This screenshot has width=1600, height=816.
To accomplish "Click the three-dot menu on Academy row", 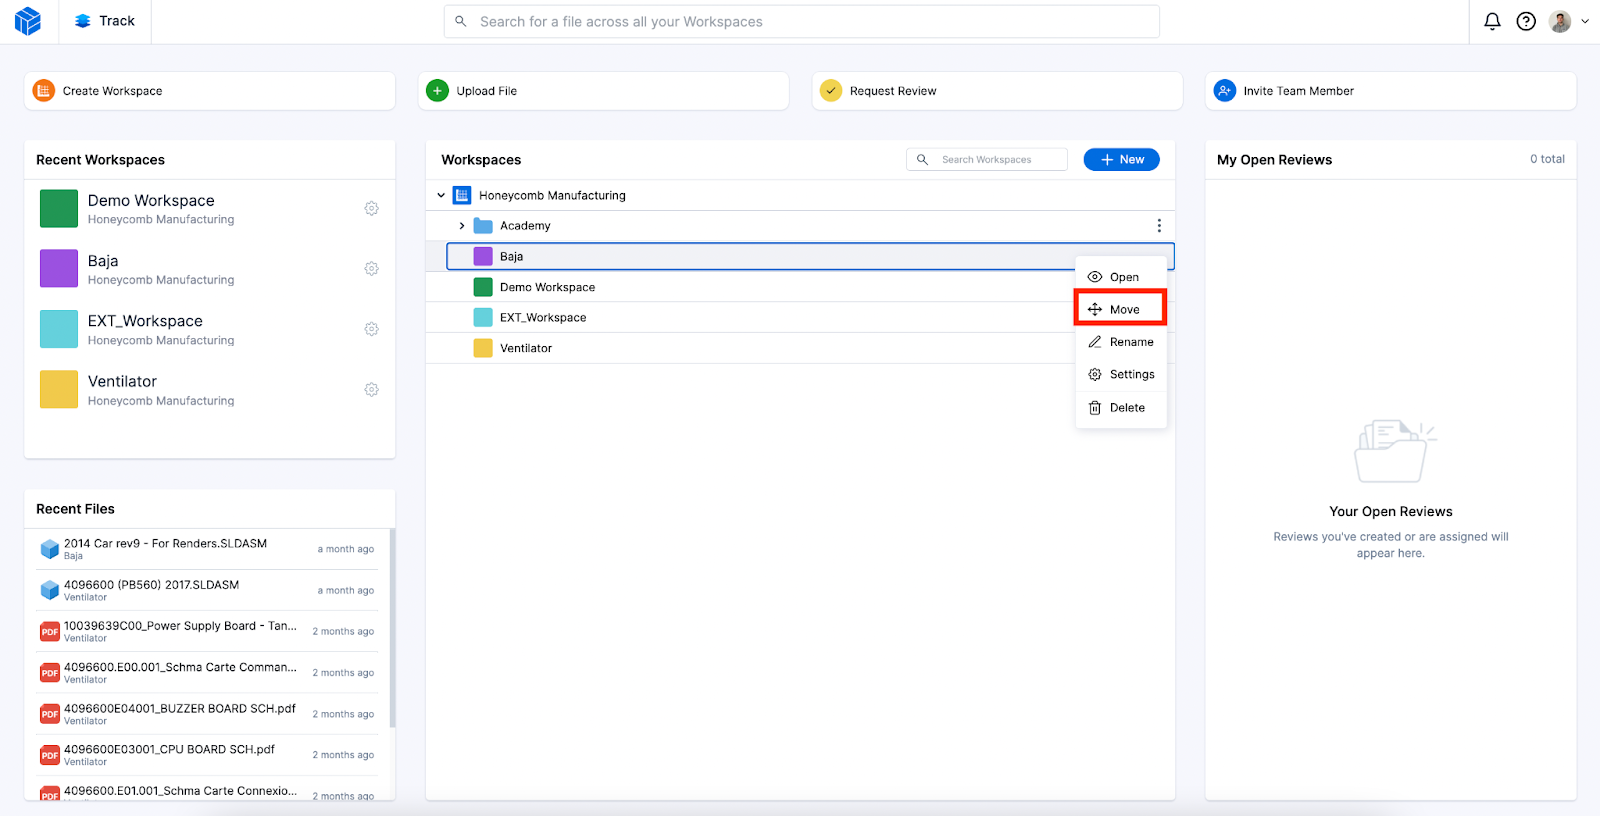I will pyautogui.click(x=1159, y=226).
